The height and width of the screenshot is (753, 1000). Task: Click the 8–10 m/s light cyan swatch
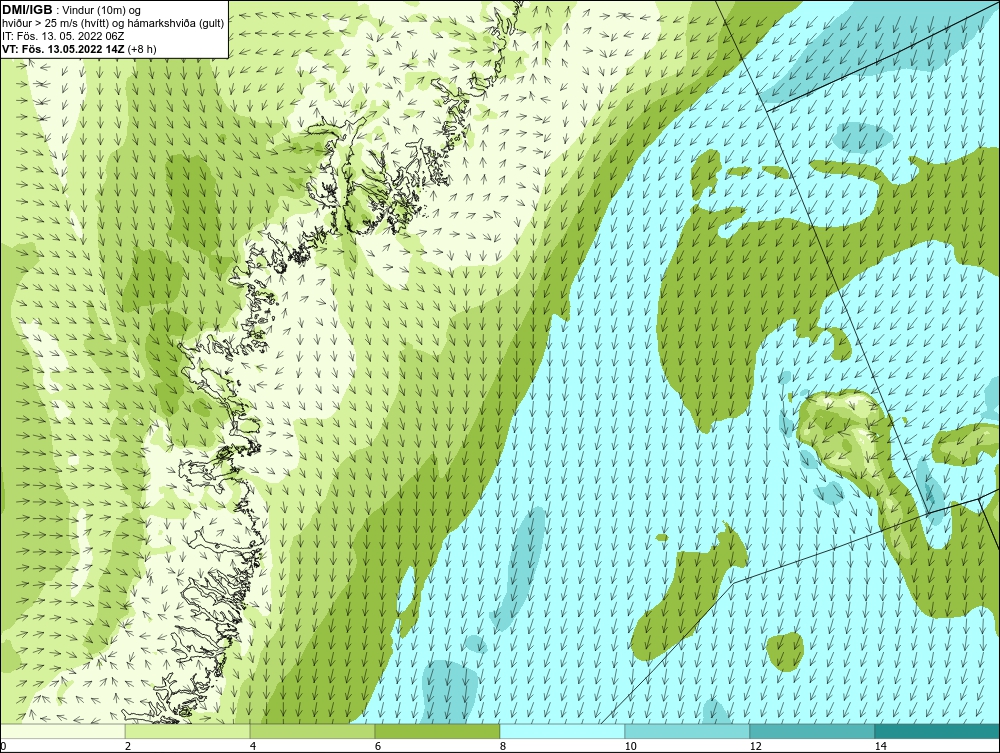tap(562, 731)
